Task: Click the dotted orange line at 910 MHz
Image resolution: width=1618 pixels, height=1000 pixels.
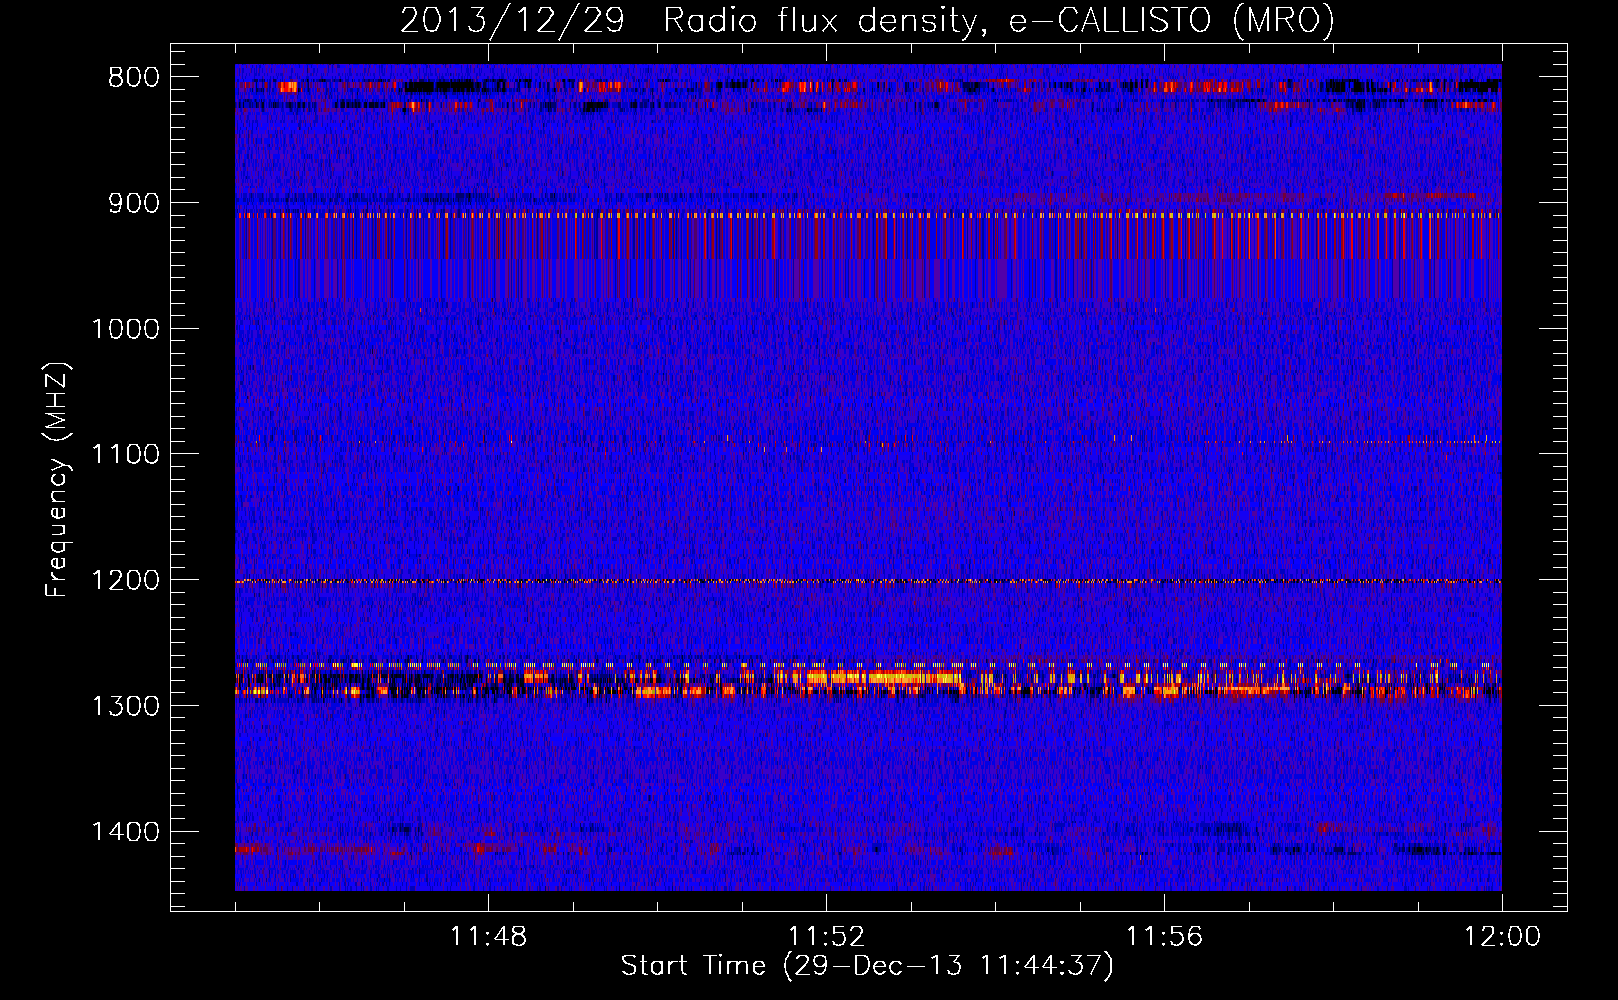Action: pos(868,214)
